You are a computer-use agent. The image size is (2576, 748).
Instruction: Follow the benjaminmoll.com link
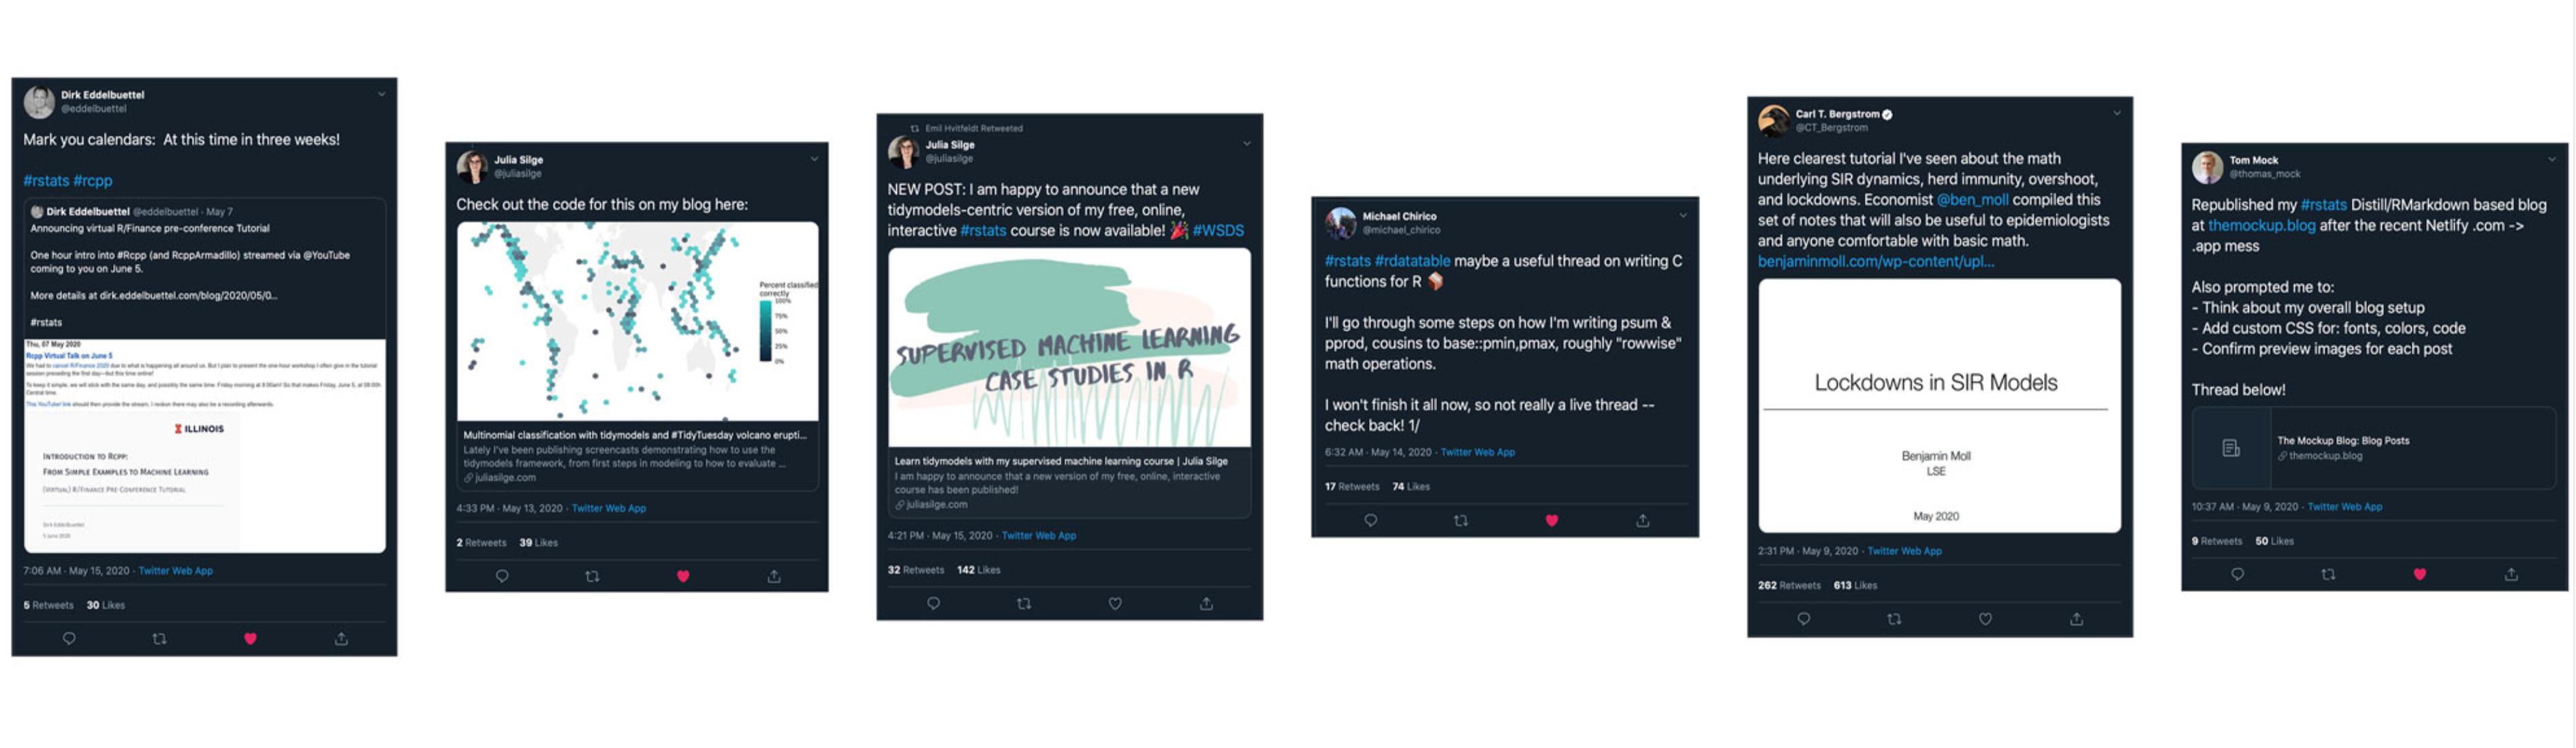[x=1875, y=262]
